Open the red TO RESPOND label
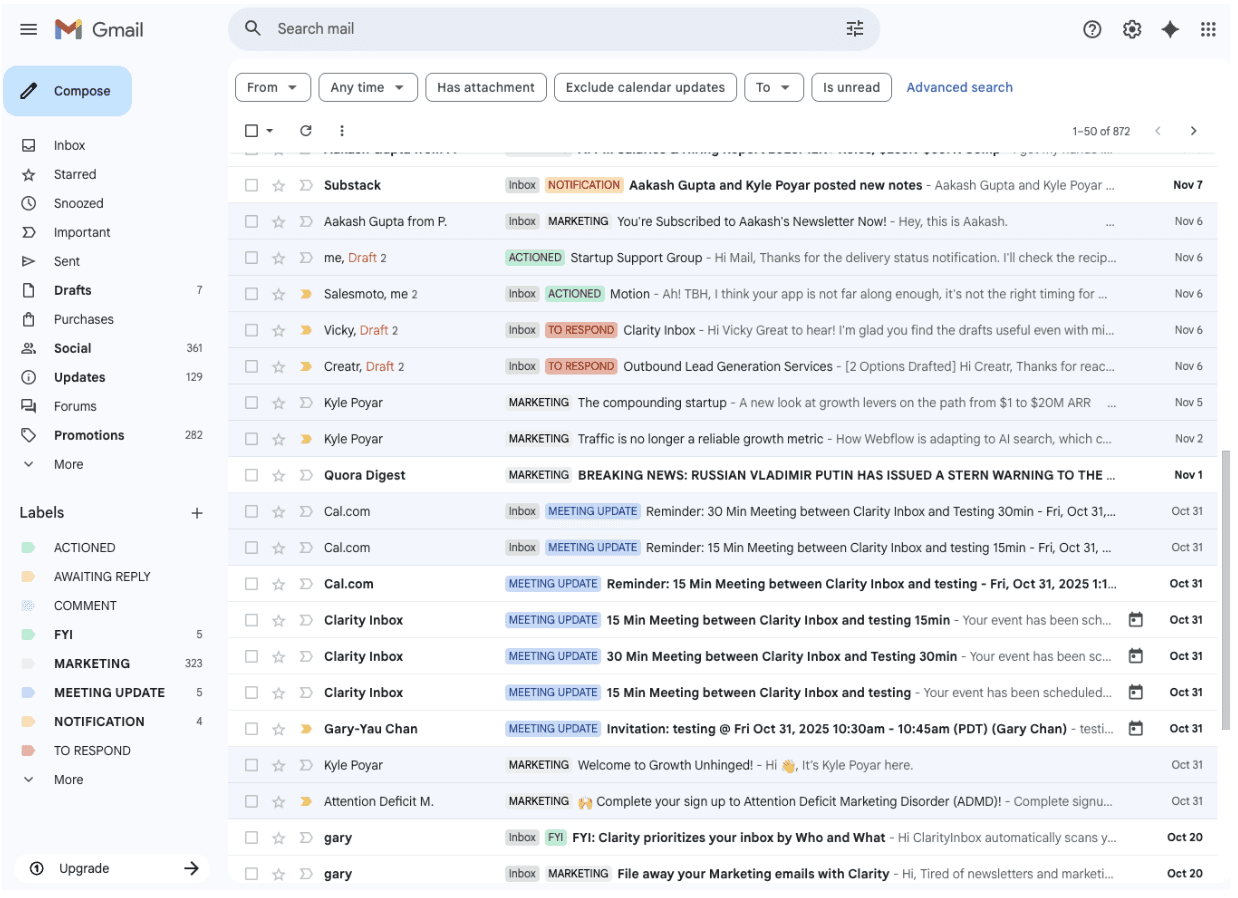1238x898 pixels. click(x=92, y=750)
